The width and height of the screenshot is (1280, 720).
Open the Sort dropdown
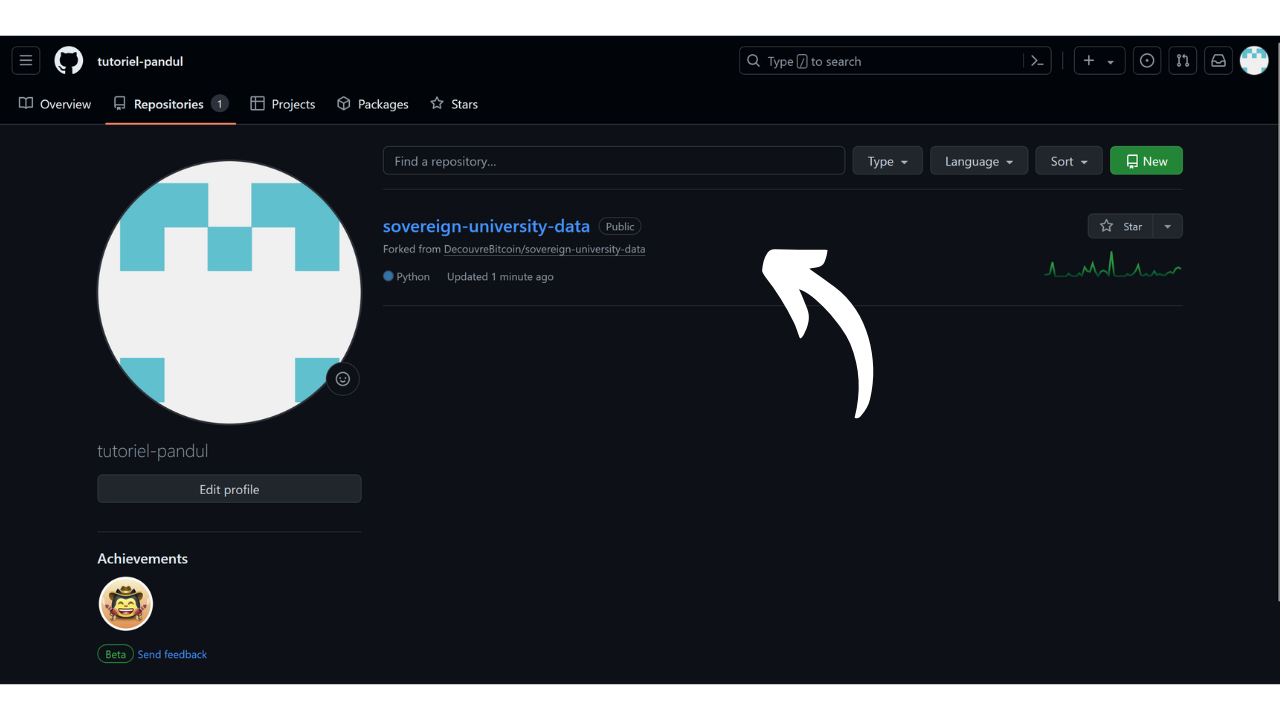(x=1068, y=161)
